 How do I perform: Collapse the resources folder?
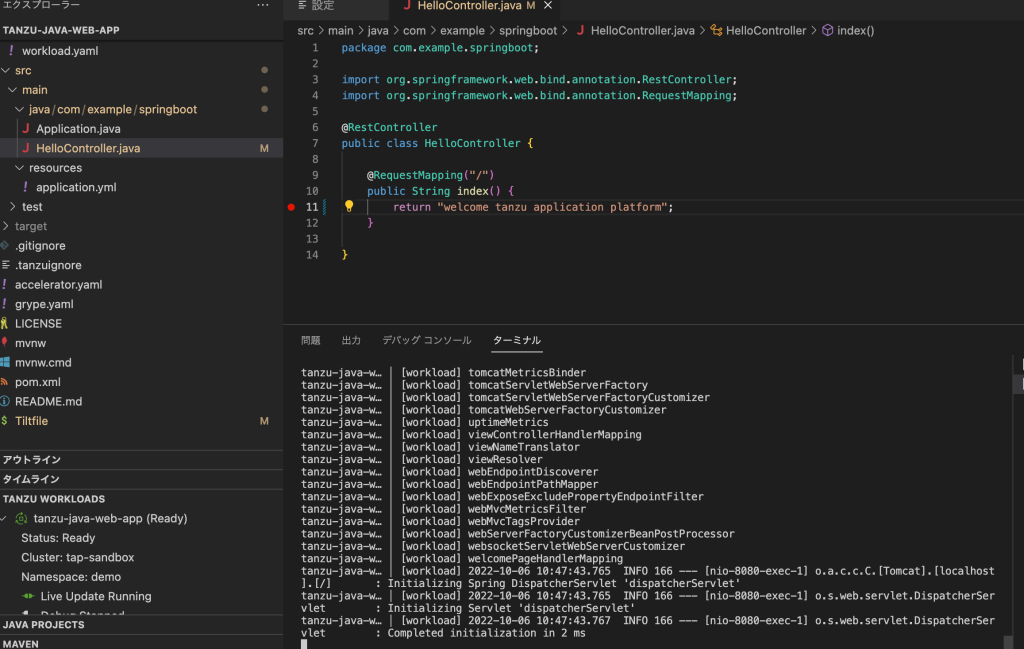(19, 168)
